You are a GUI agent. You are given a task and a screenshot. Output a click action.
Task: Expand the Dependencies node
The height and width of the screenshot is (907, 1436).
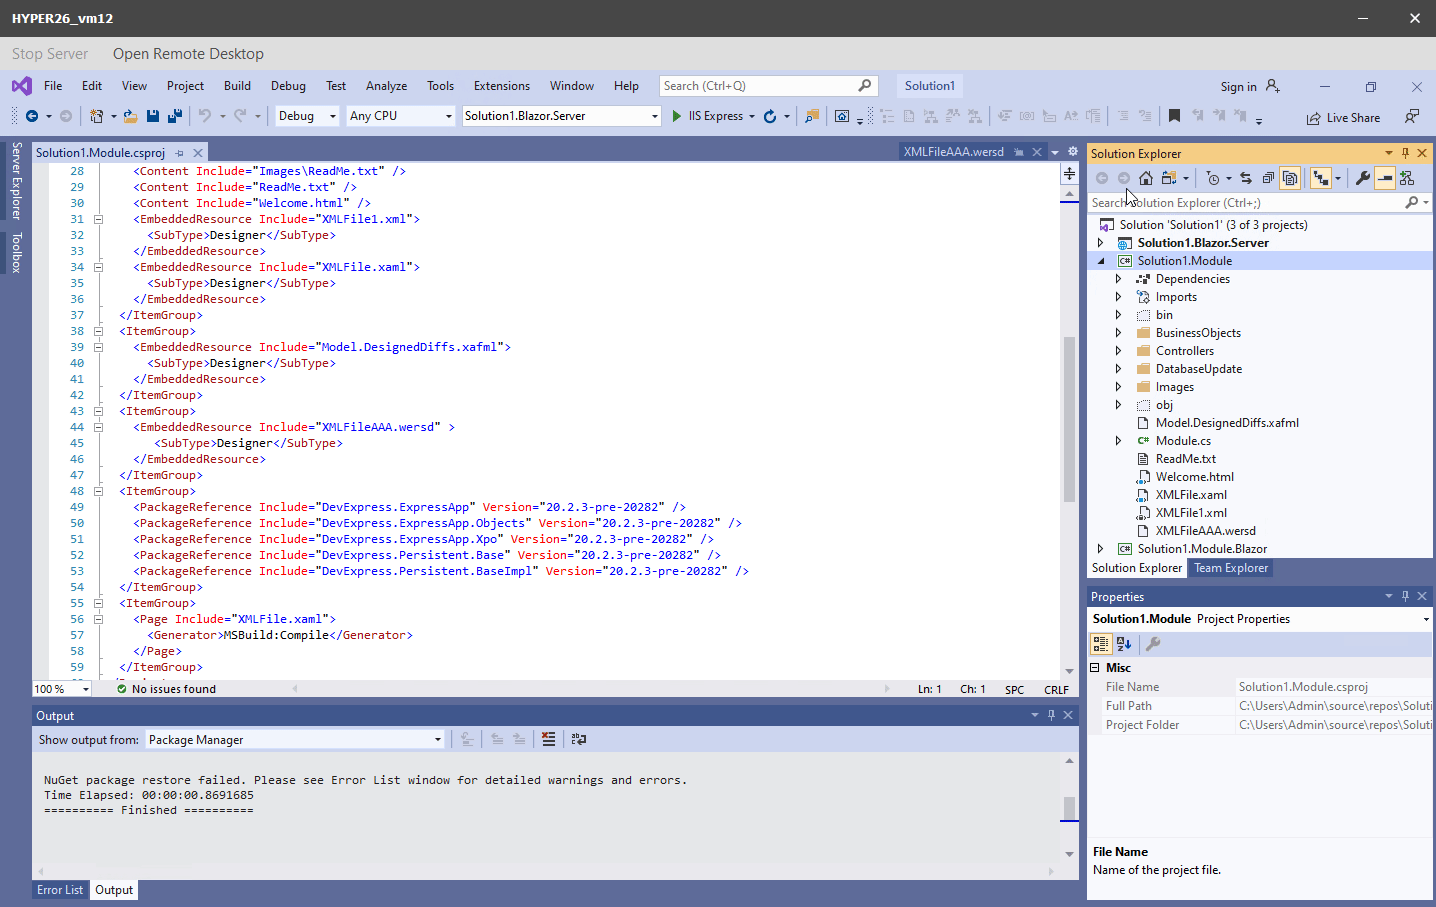point(1118,278)
